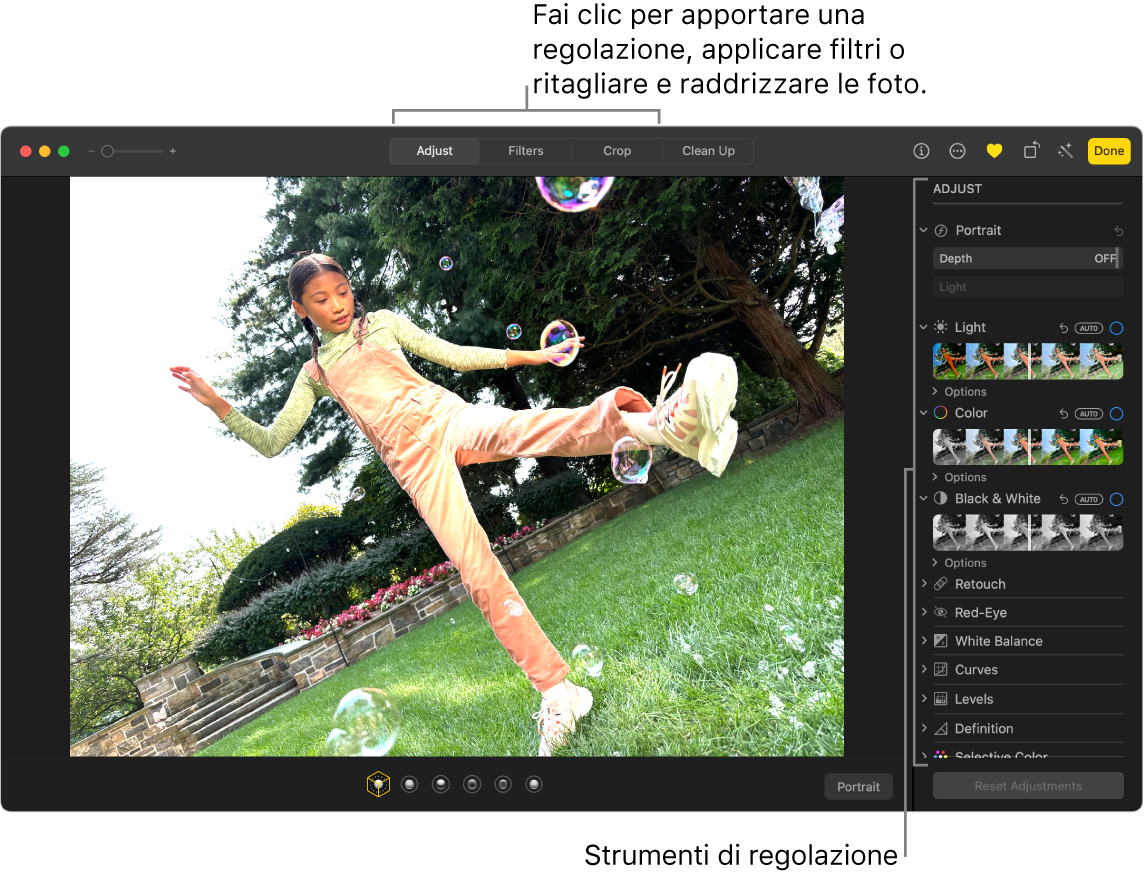Toggle the Depth setting off or on
This screenshot has height=878, width=1146.
[1103, 258]
